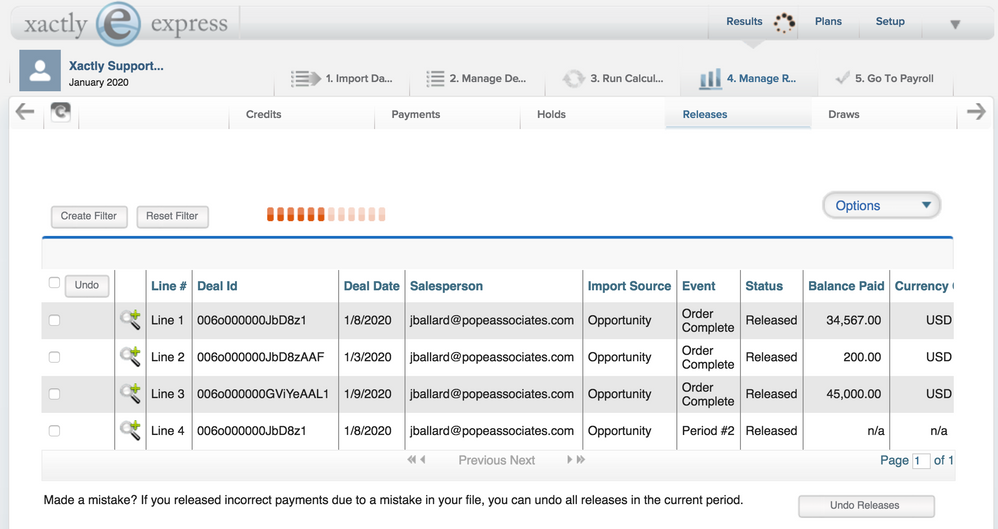Go to first page double arrow

point(412,460)
